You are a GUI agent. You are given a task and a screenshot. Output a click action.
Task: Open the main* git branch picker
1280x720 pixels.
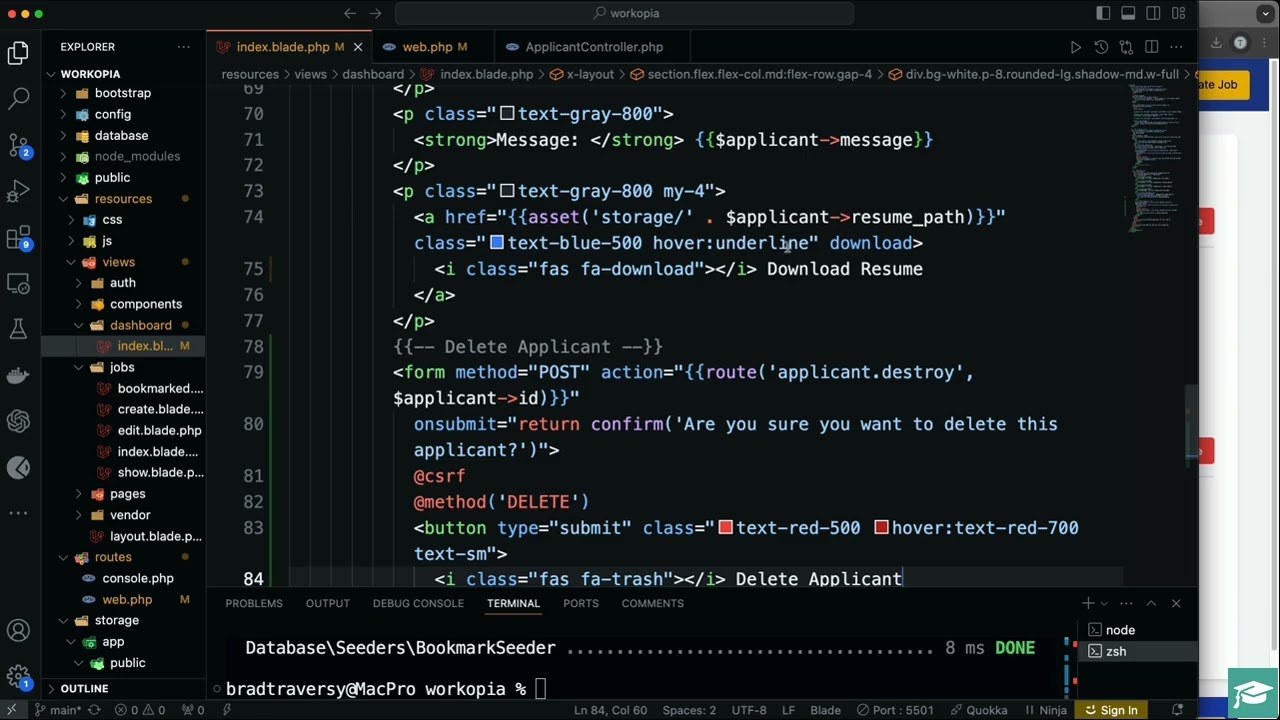(58, 710)
